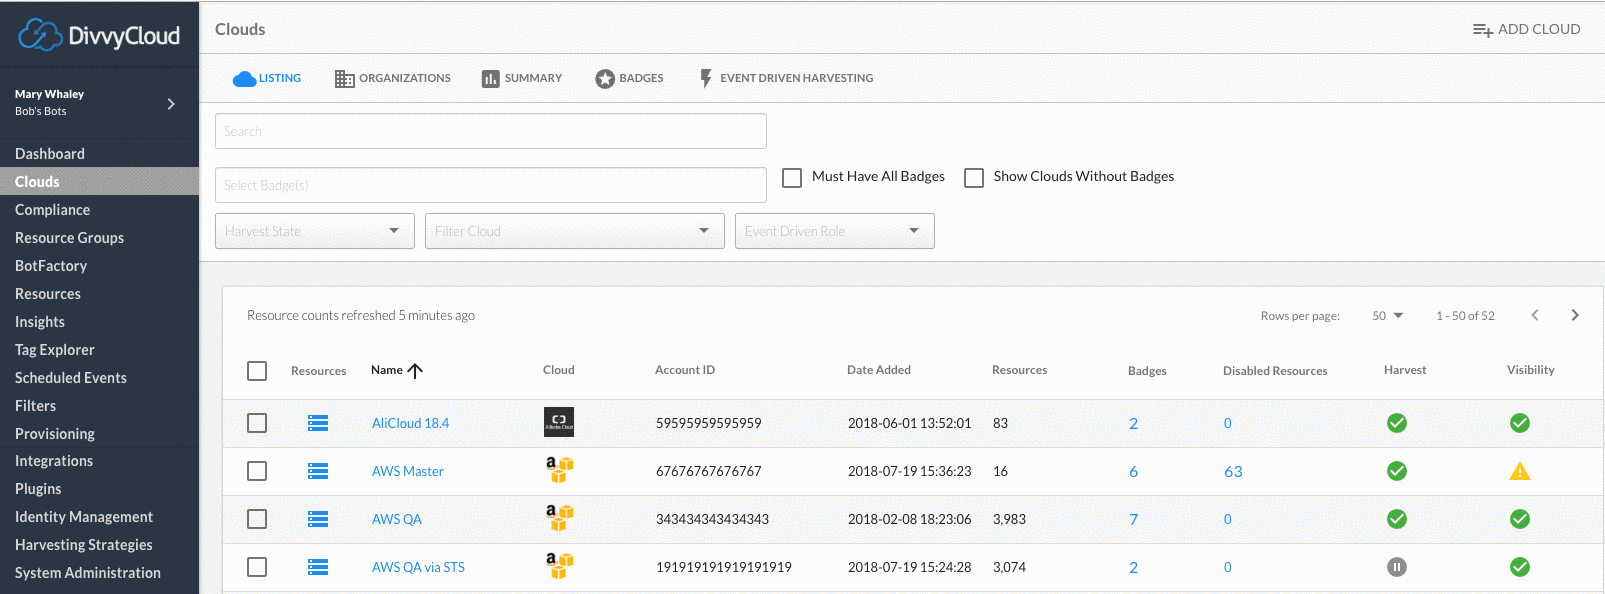Switch to Event Driven Harvesting tab

pos(786,78)
